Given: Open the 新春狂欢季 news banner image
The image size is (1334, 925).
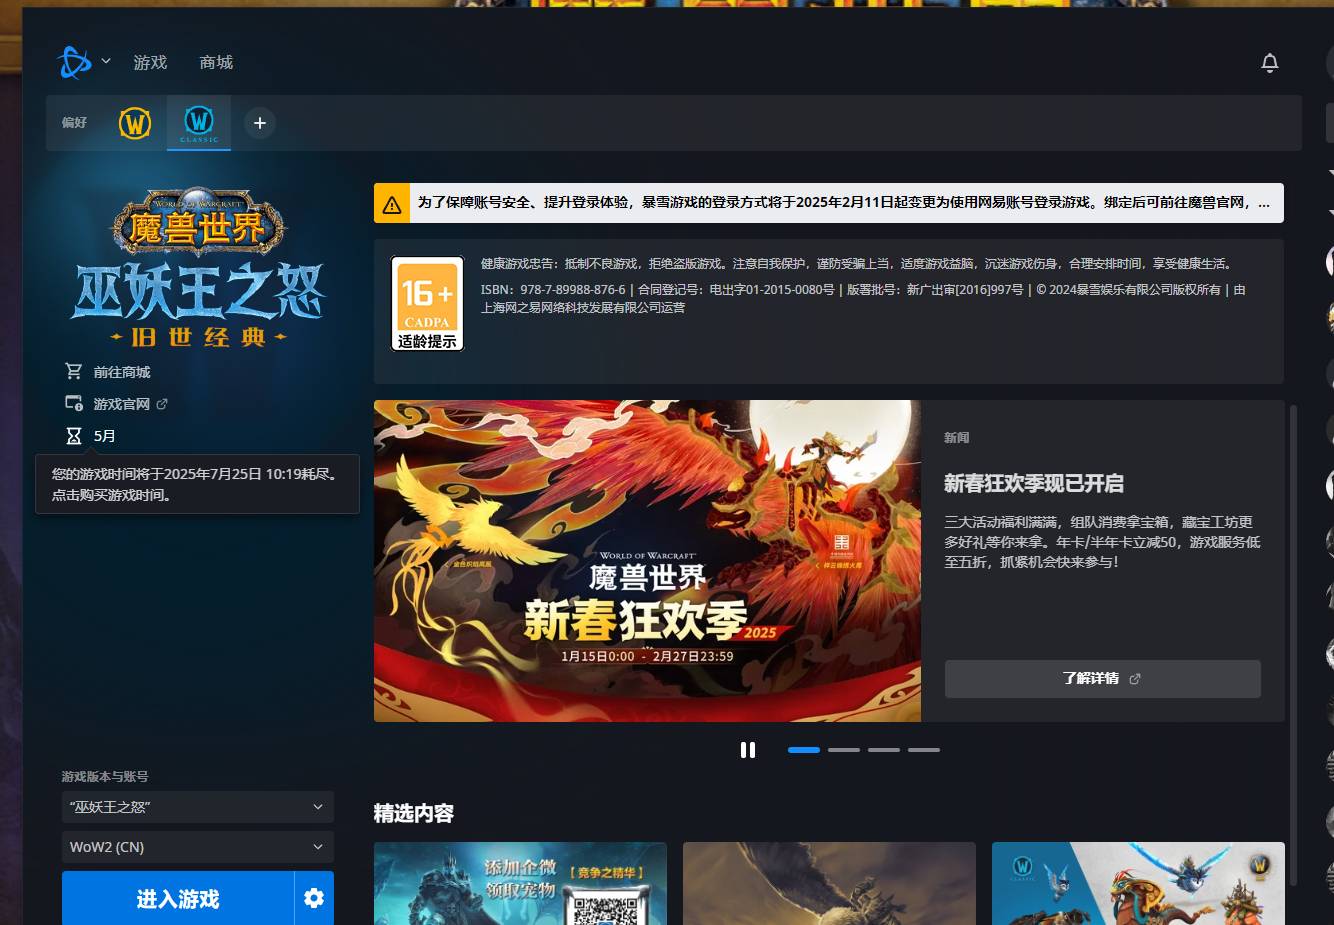Looking at the screenshot, I should [x=647, y=561].
